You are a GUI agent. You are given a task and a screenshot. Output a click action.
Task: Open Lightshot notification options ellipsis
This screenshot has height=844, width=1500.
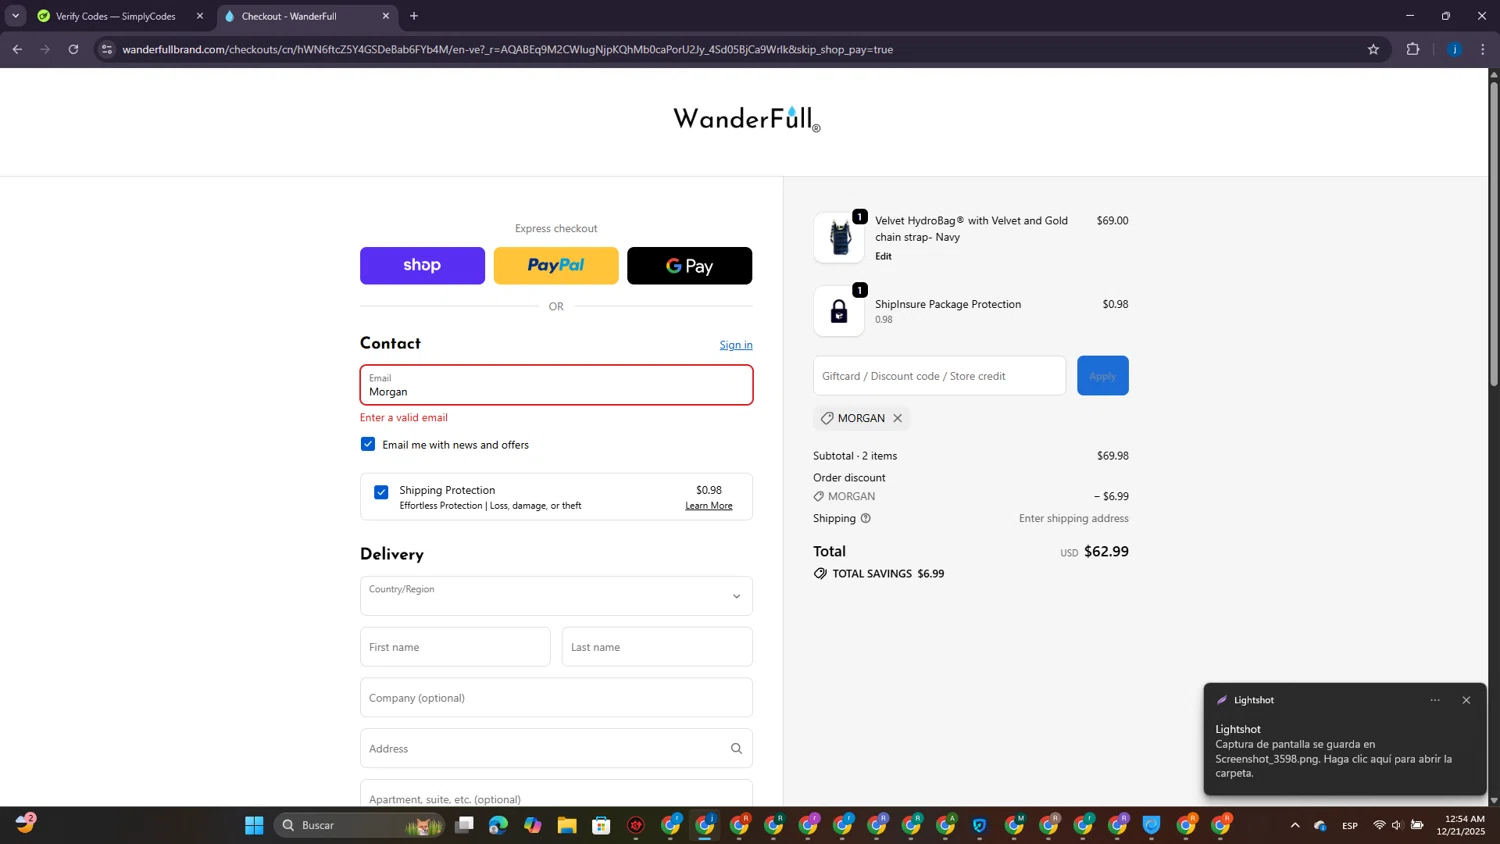[1435, 700]
